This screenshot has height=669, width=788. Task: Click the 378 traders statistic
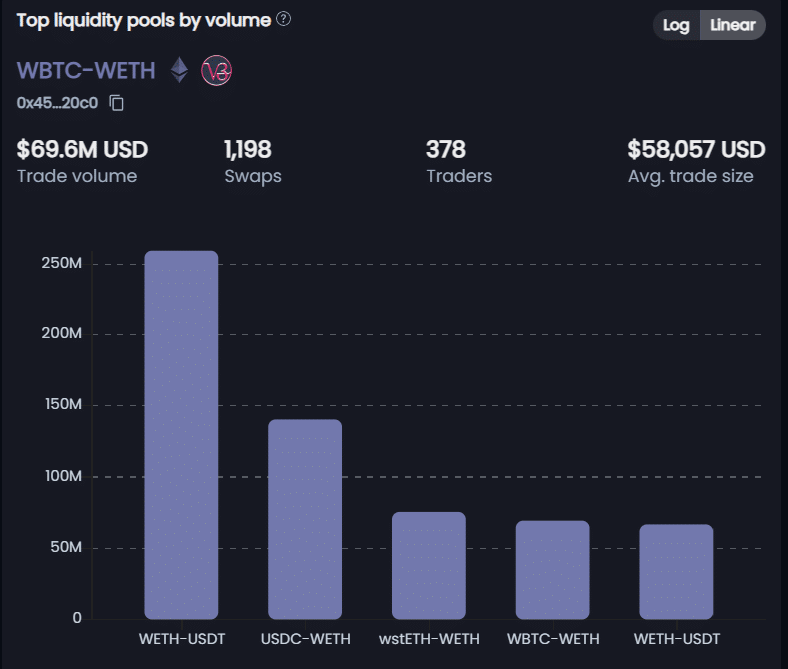pos(446,150)
